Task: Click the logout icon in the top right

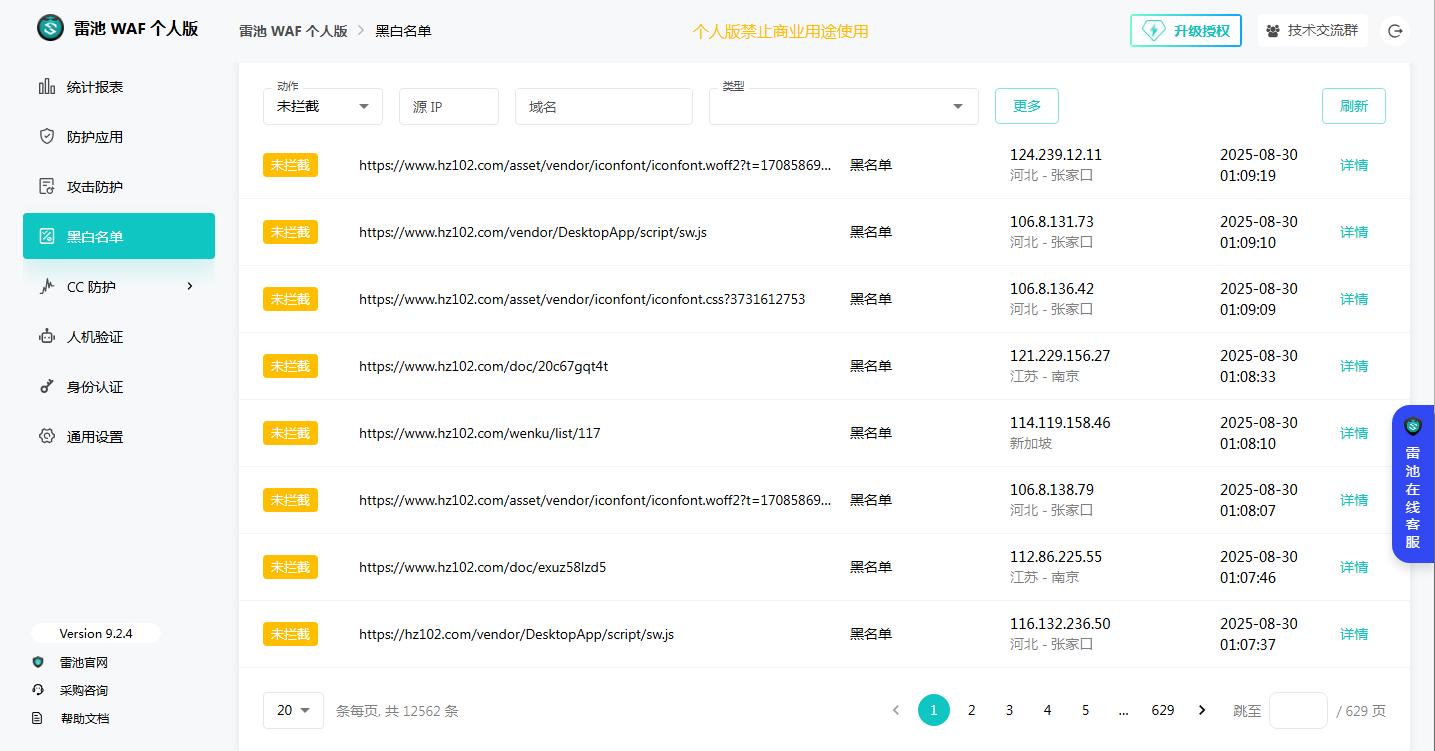Action: [1396, 31]
